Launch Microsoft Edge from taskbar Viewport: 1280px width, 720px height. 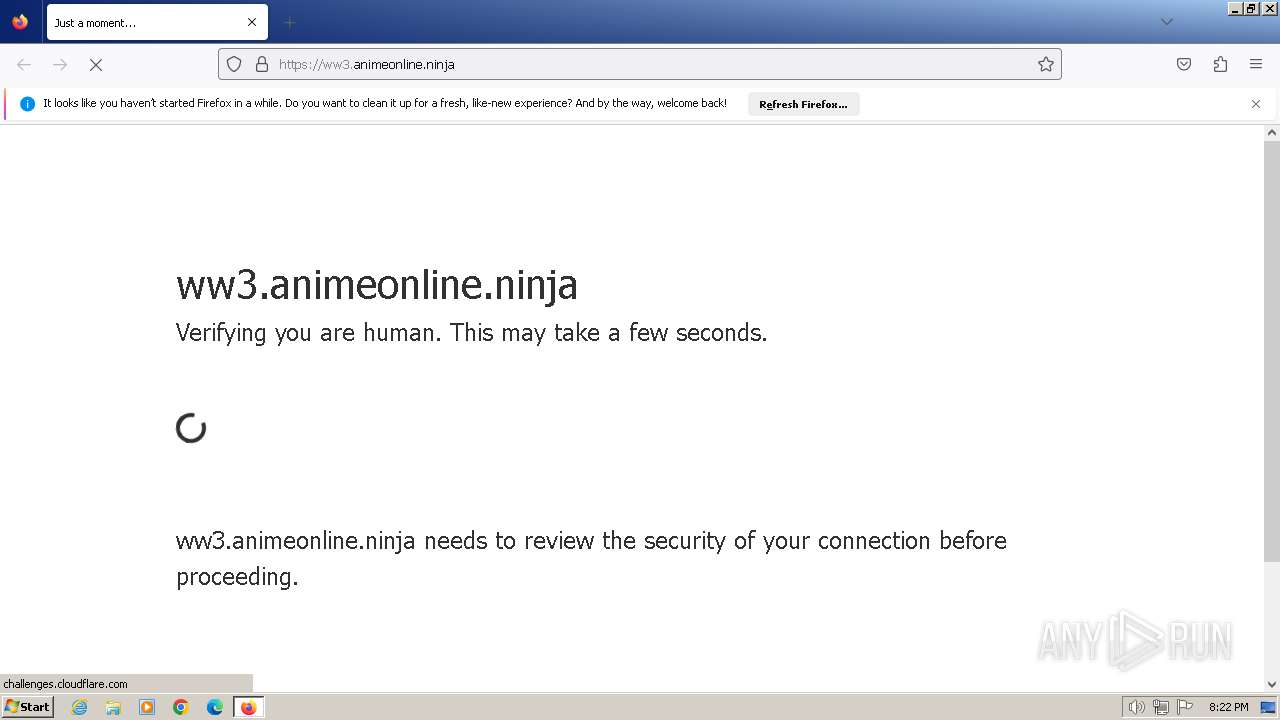coord(215,707)
